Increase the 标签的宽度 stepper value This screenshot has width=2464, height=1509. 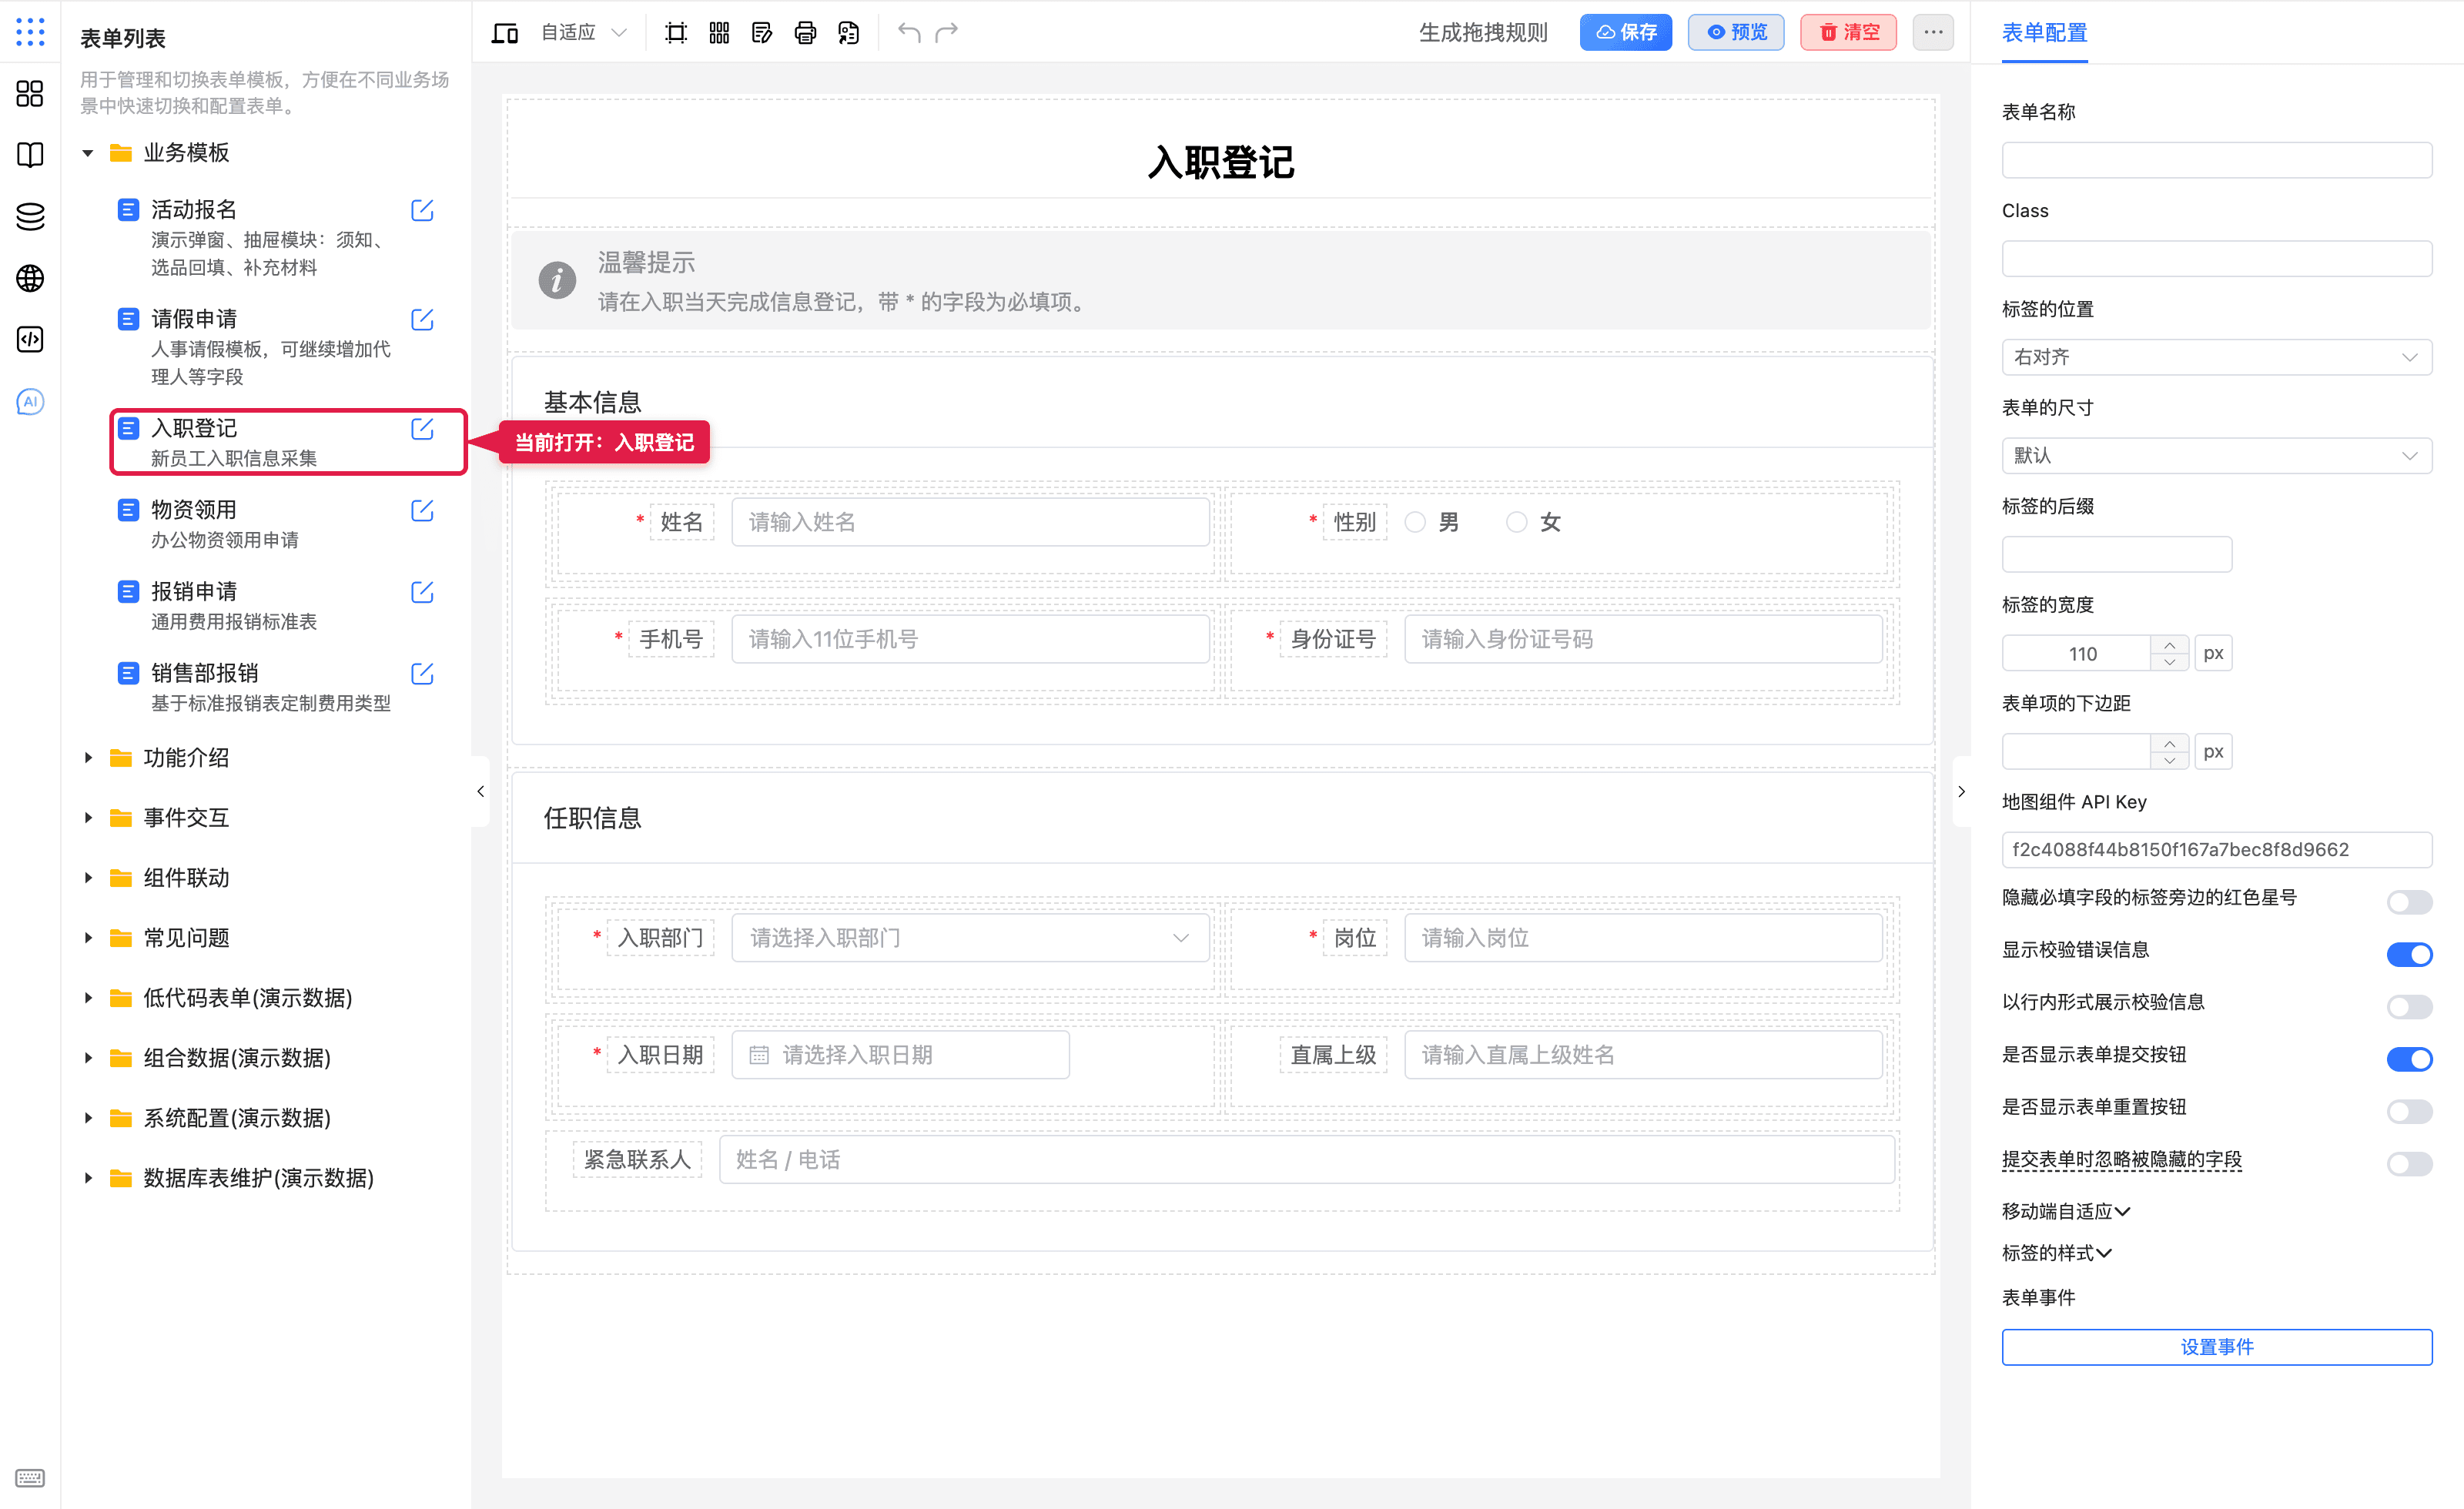click(x=2169, y=645)
